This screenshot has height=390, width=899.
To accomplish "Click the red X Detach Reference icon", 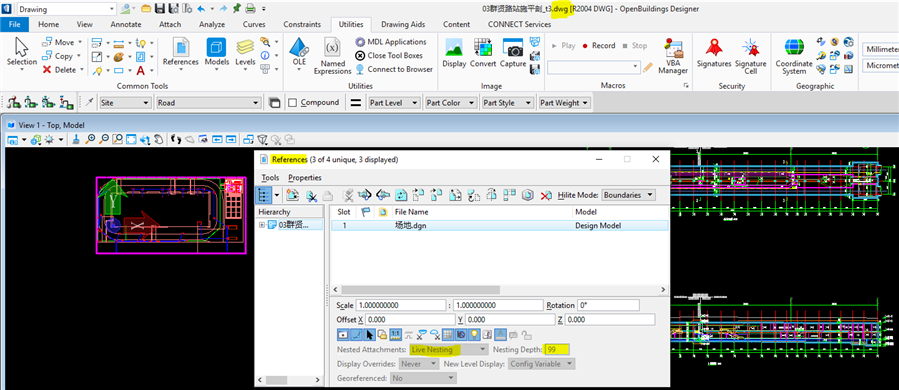I will click(546, 195).
